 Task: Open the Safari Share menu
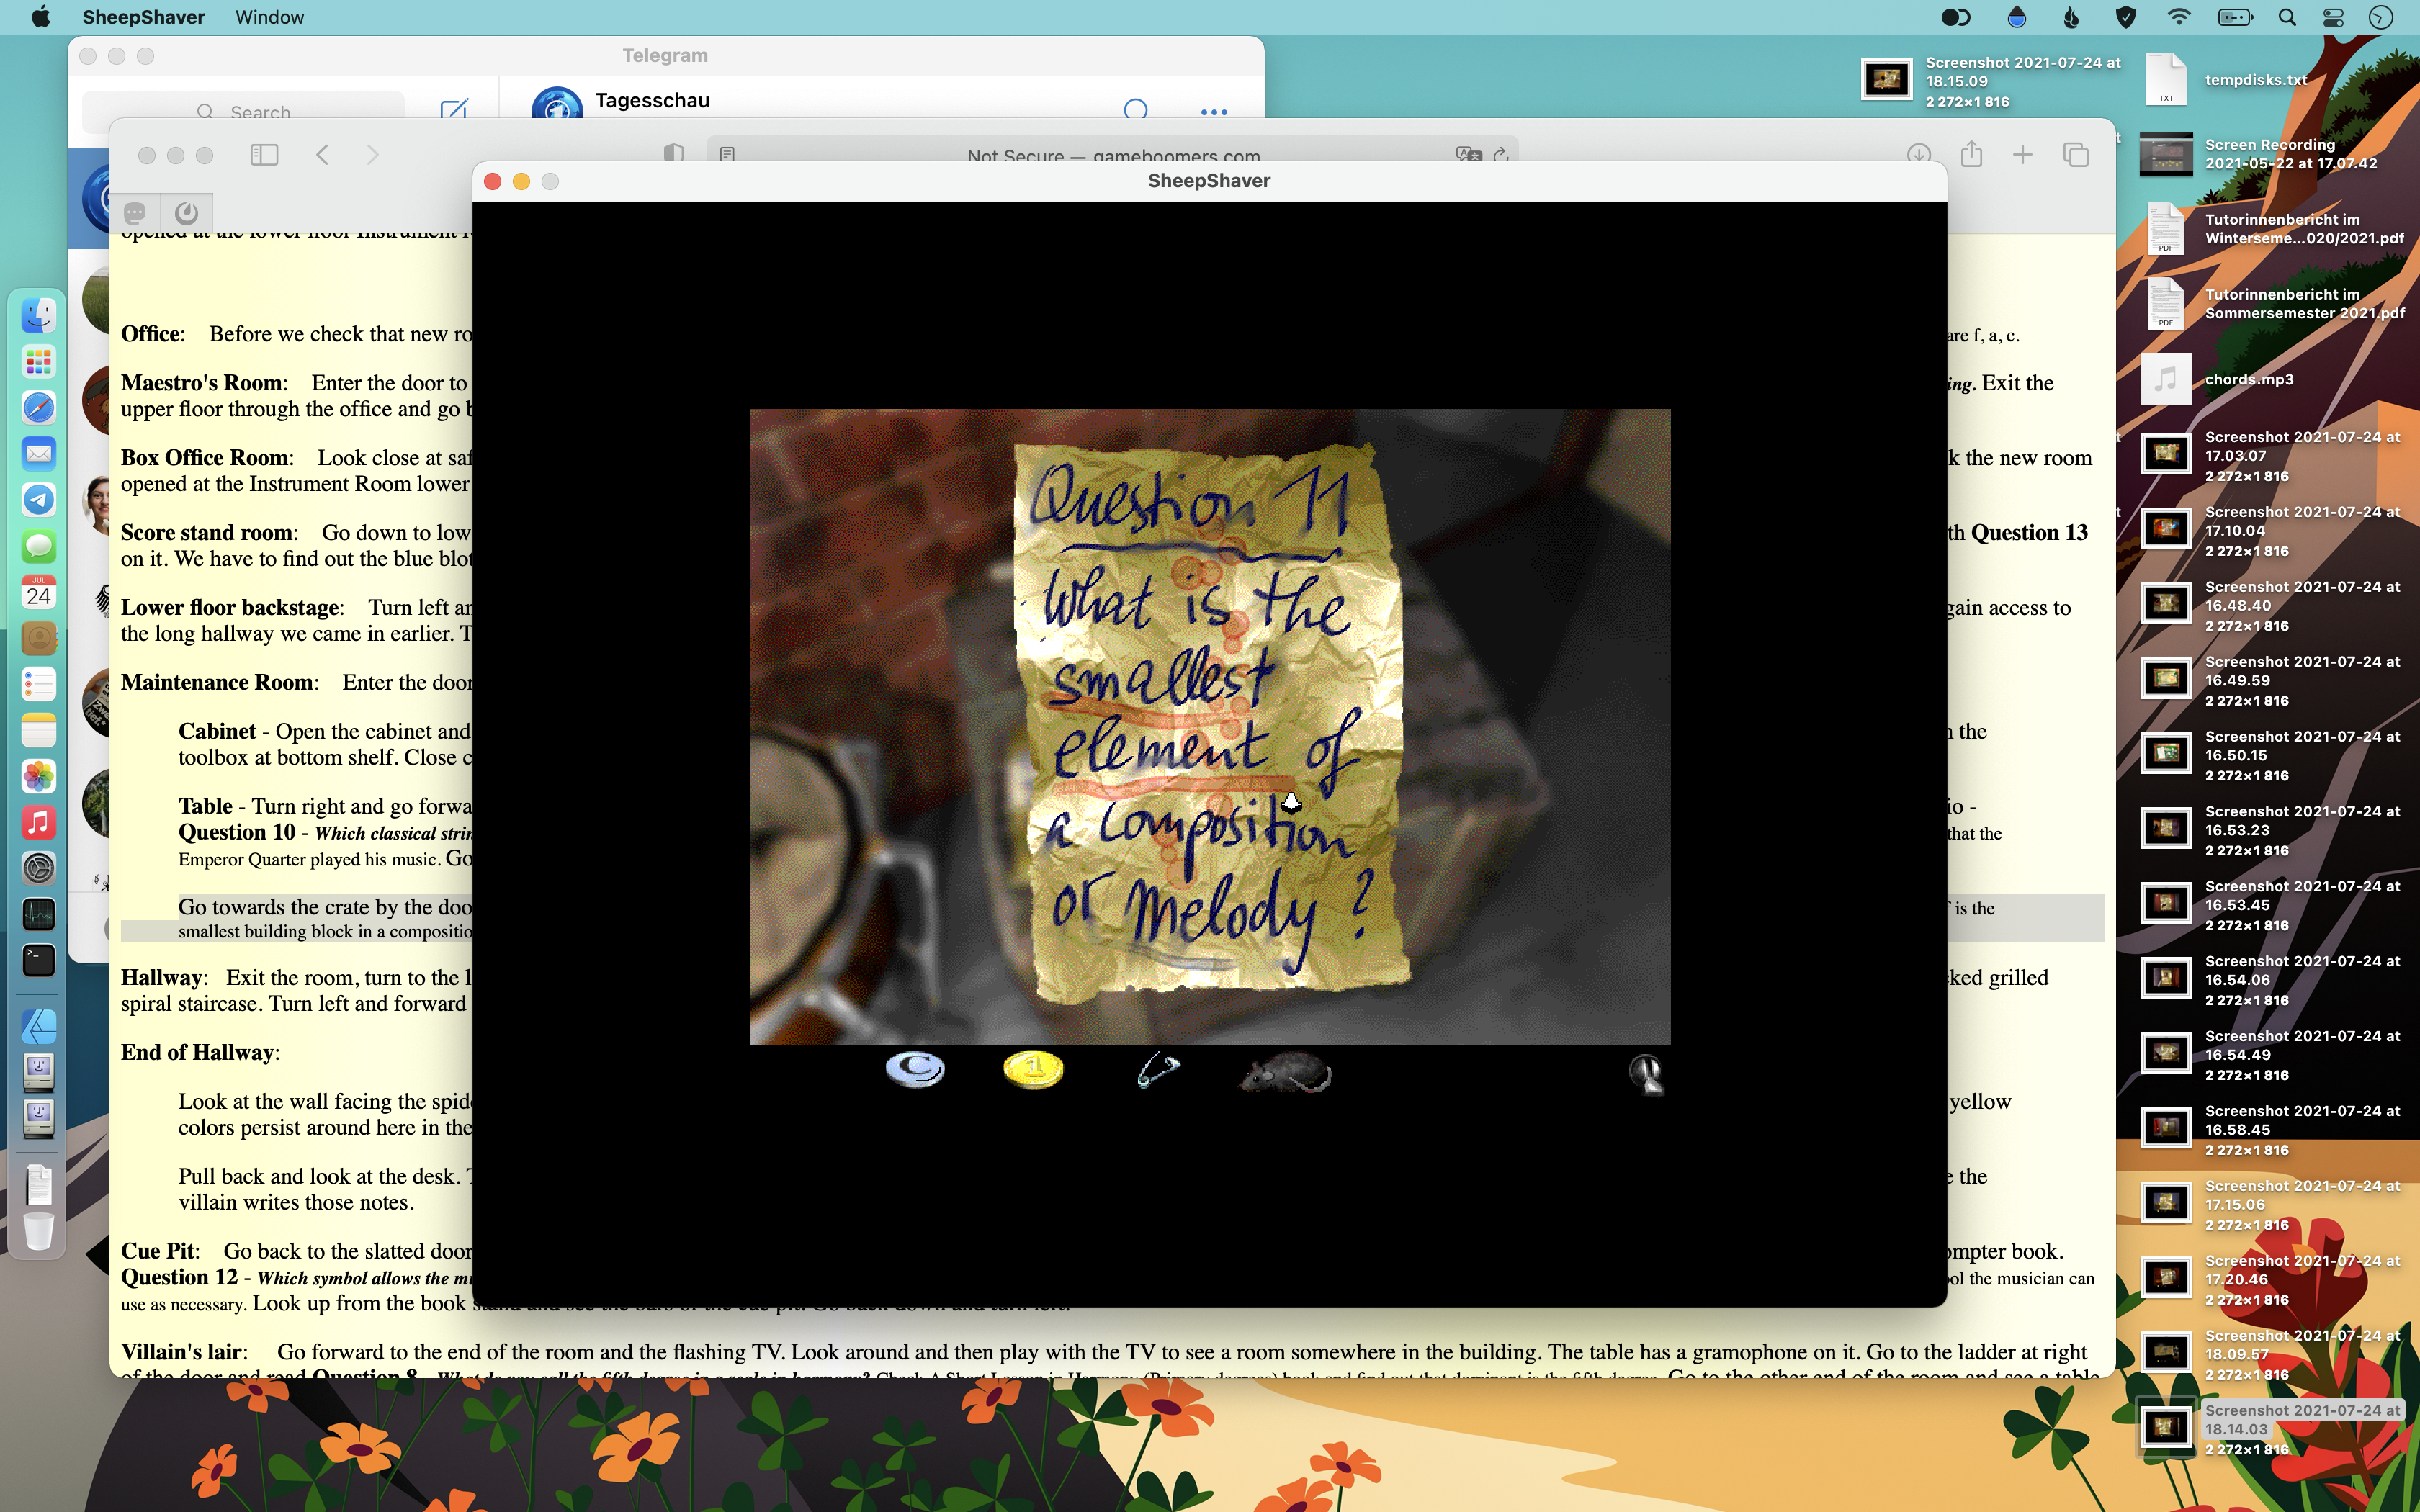tap(1971, 154)
